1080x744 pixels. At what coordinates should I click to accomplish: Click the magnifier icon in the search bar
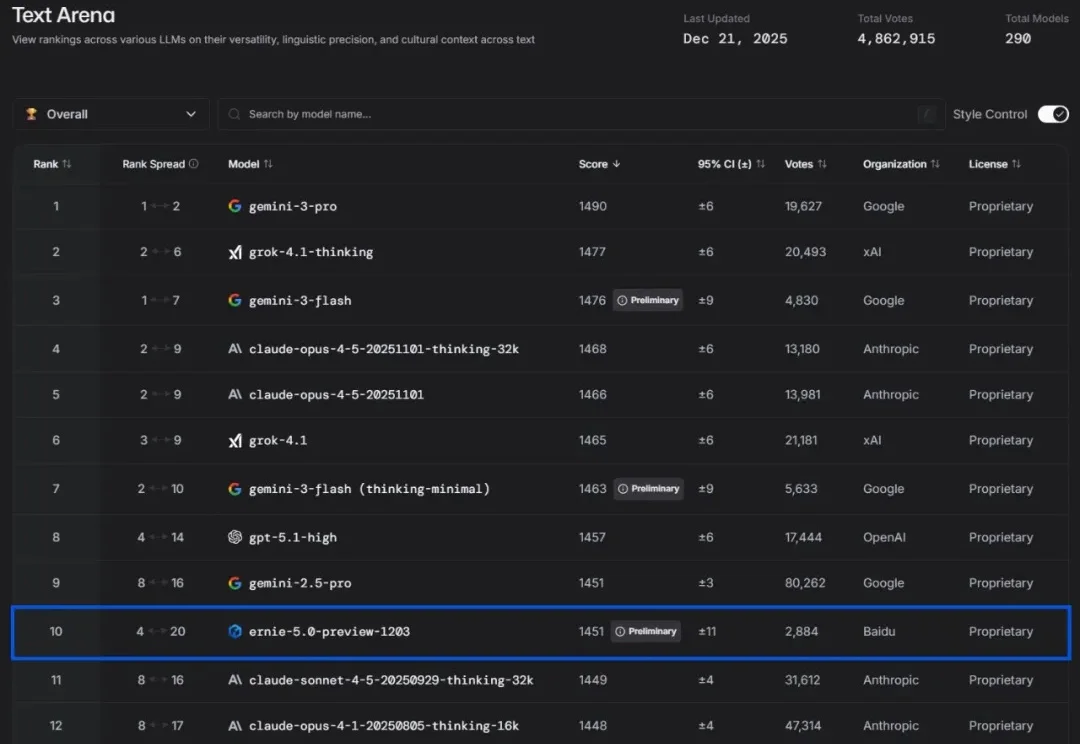click(234, 114)
